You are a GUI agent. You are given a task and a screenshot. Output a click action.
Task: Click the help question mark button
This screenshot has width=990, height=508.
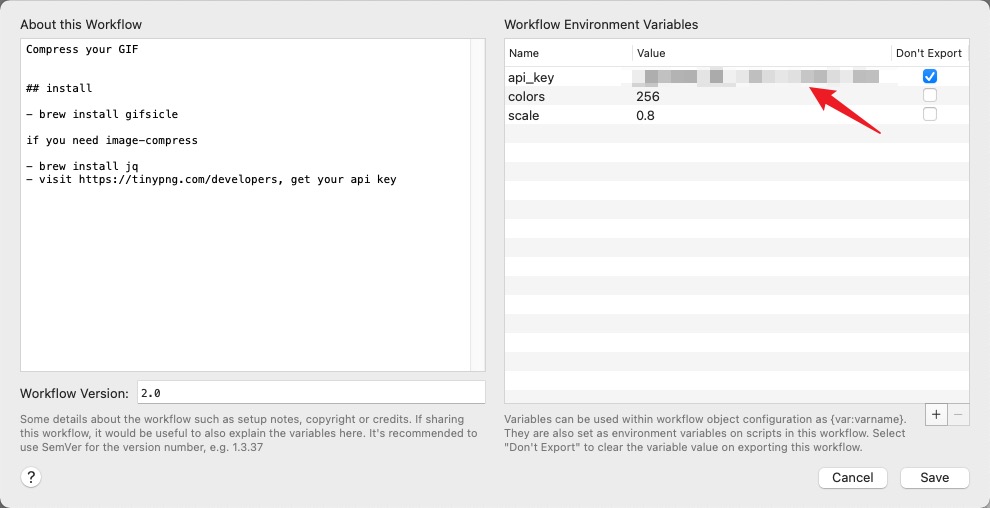click(31, 478)
